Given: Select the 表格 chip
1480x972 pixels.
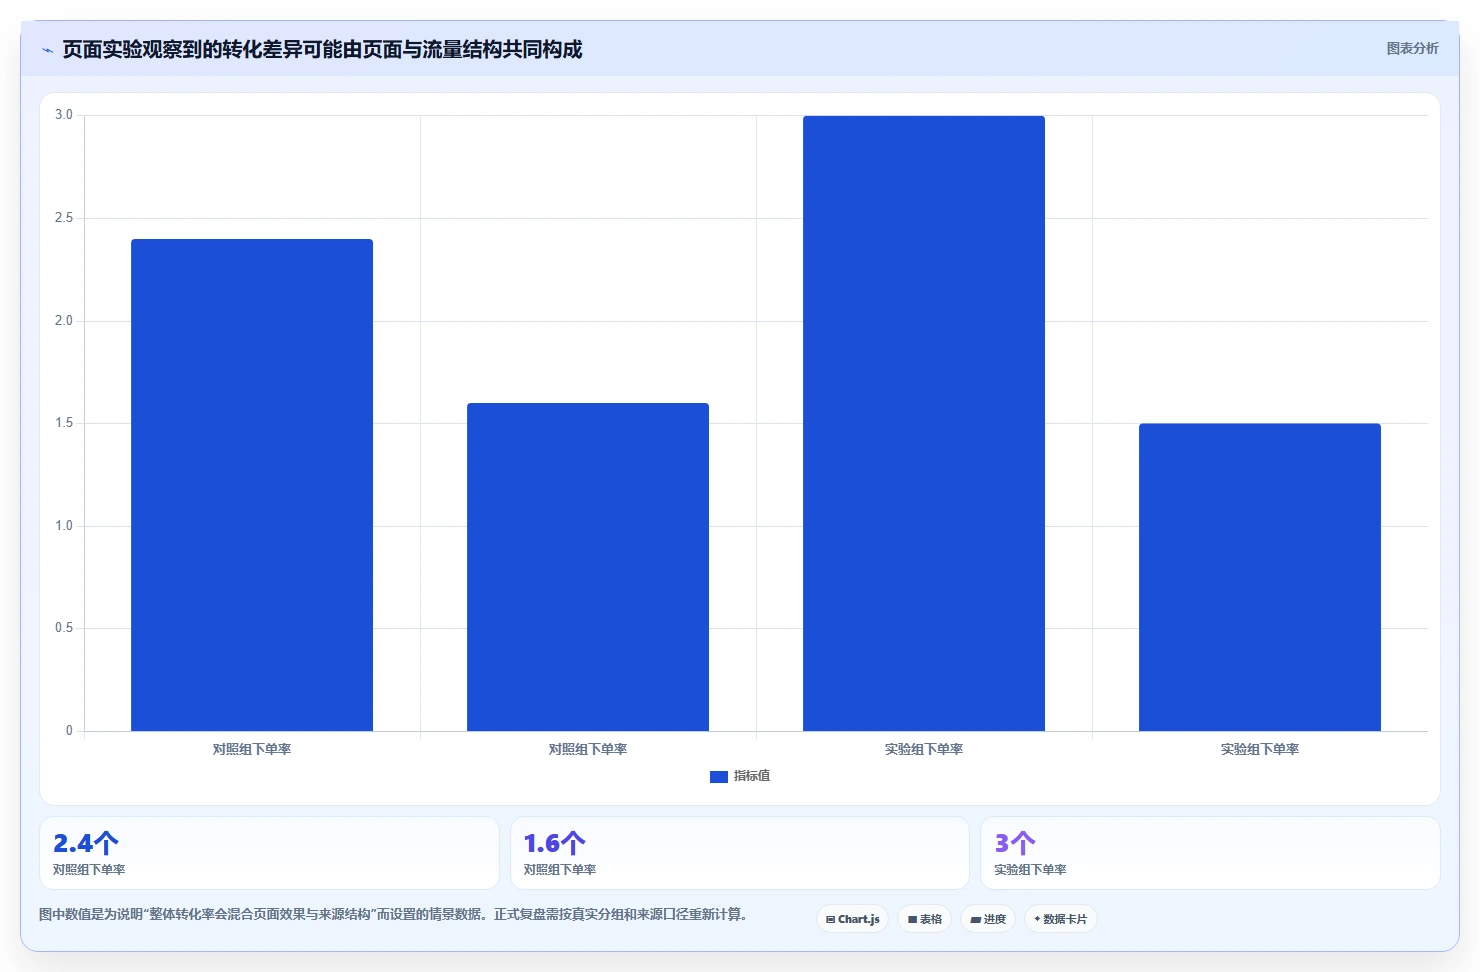Looking at the screenshot, I should (925, 919).
